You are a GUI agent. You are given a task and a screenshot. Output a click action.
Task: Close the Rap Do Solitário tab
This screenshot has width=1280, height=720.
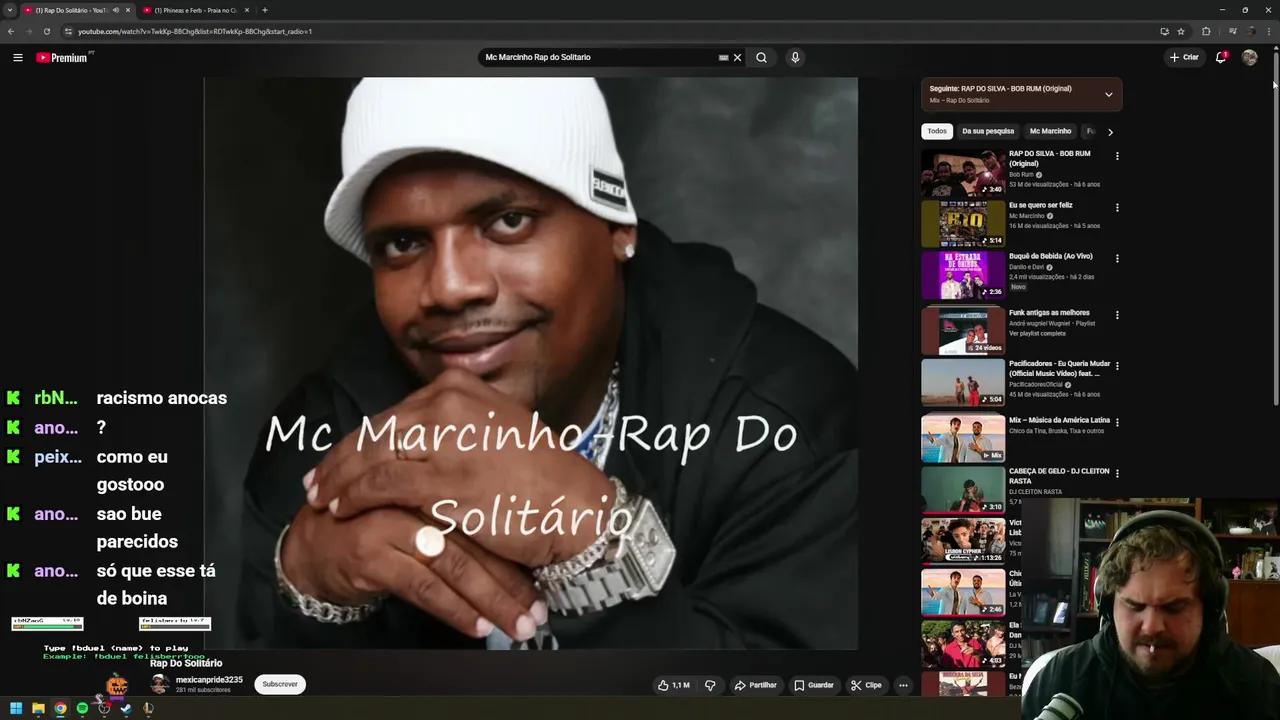(128, 10)
